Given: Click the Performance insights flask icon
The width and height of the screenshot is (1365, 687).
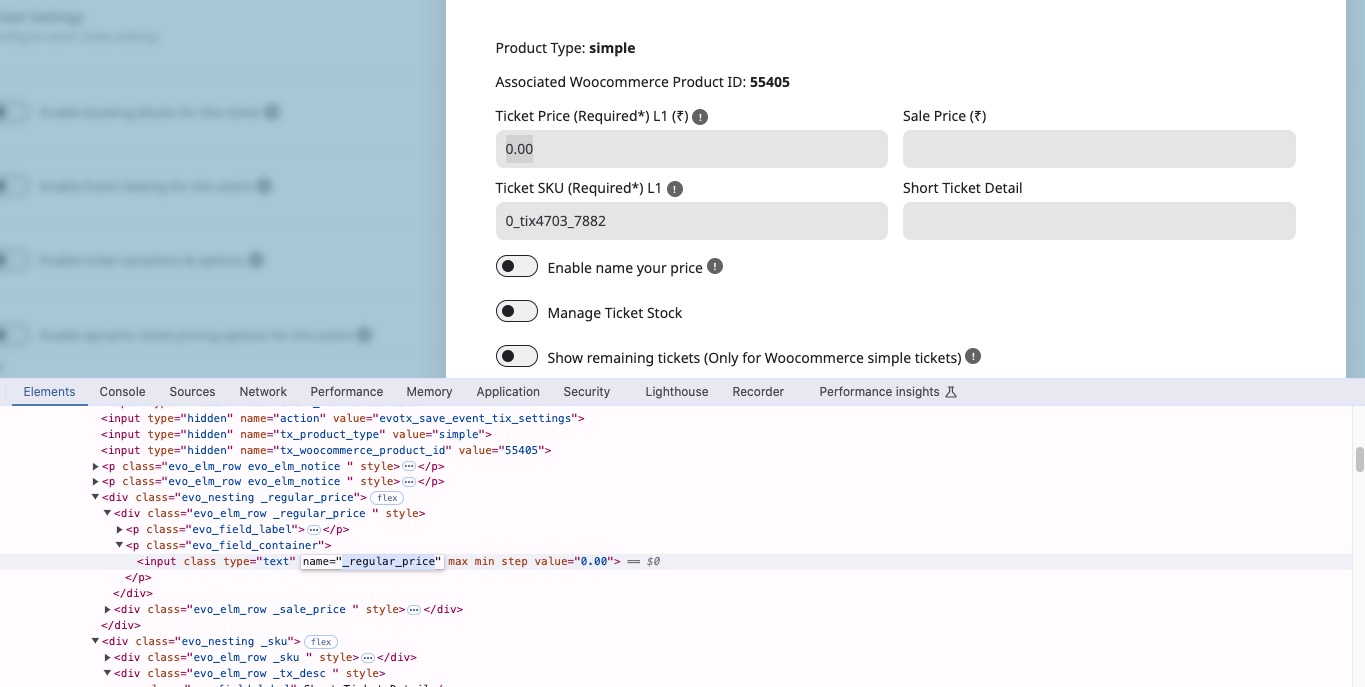Looking at the screenshot, I should 951,392.
